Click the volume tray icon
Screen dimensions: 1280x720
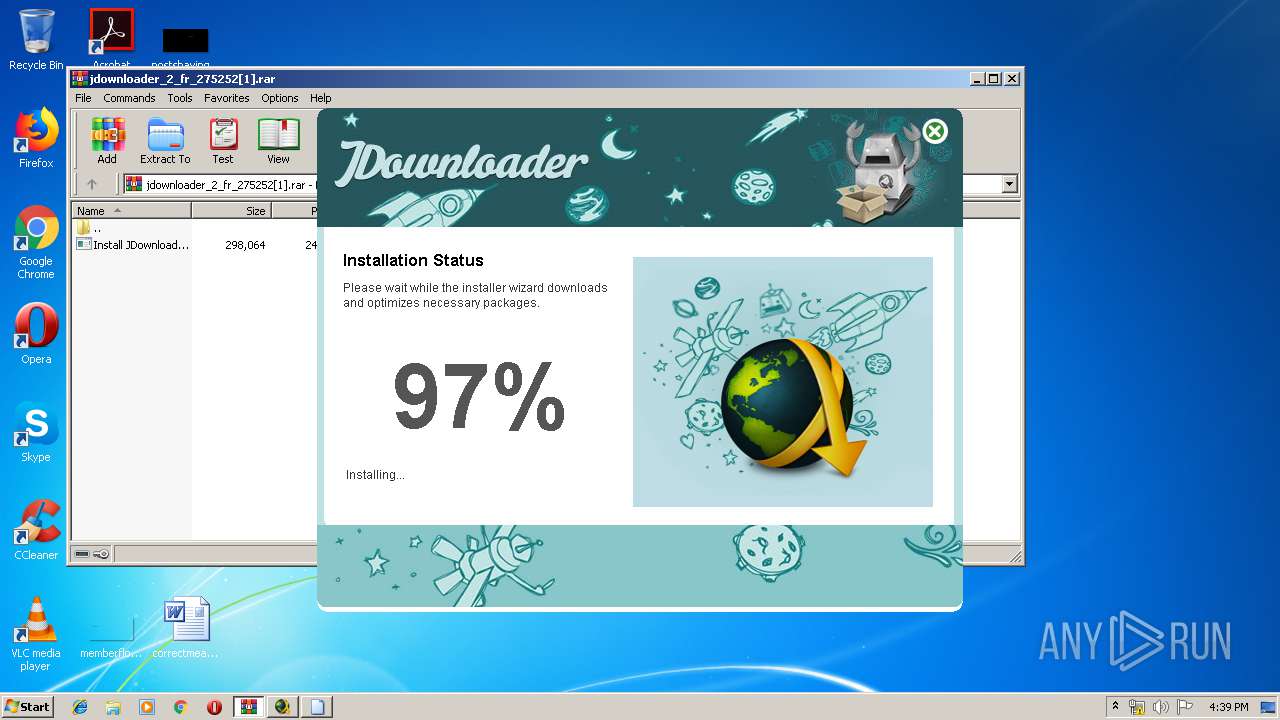[1161, 707]
